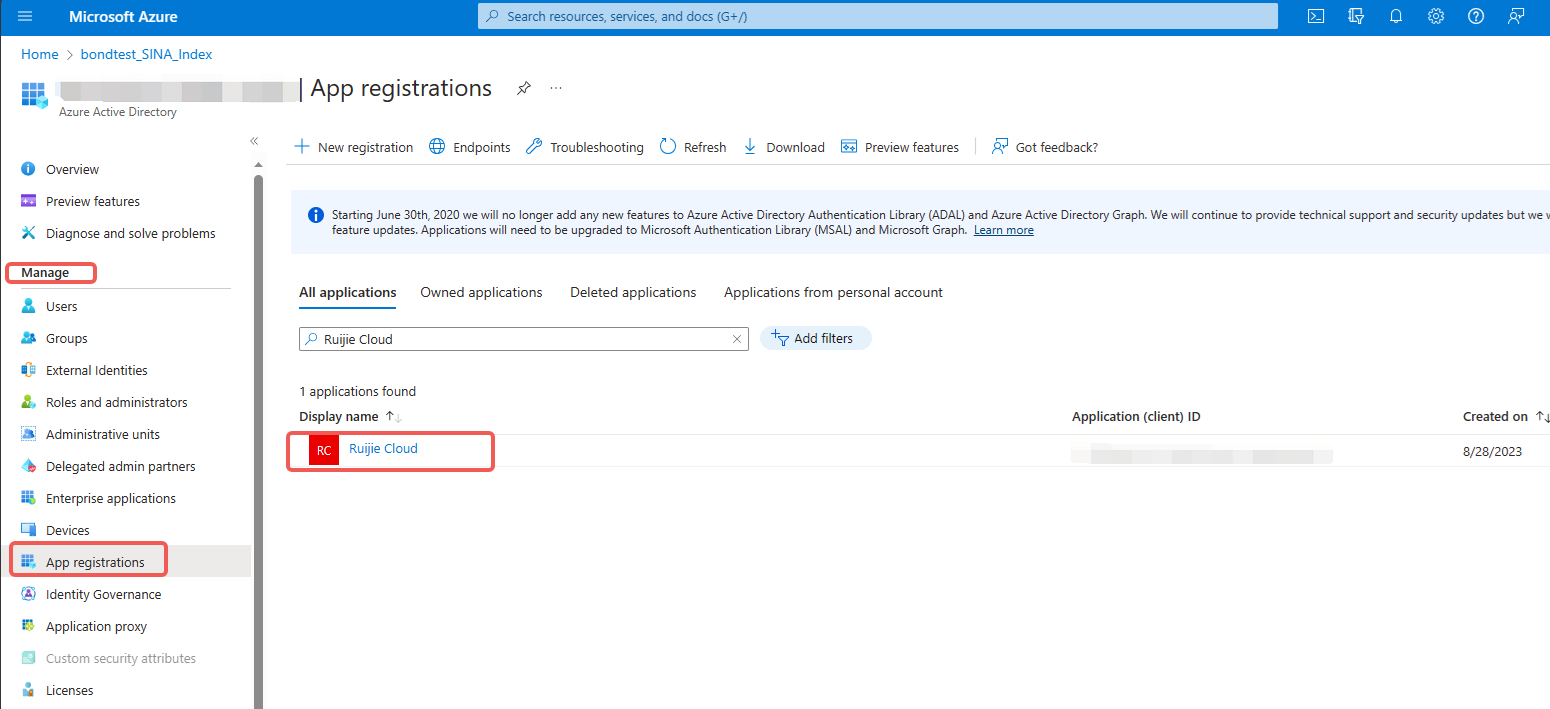This screenshot has width=1550, height=709.
Task: Switch to Owned applications tab
Action: (x=481, y=292)
